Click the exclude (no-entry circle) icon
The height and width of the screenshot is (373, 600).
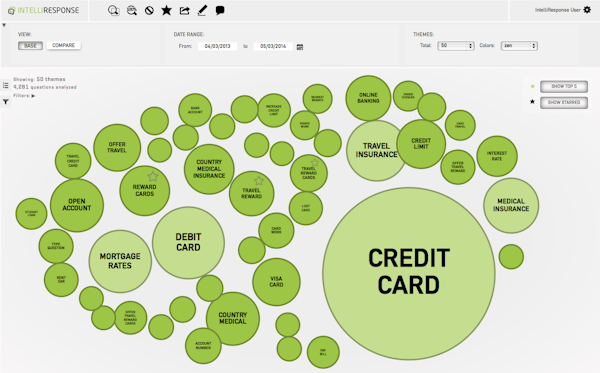pos(149,10)
